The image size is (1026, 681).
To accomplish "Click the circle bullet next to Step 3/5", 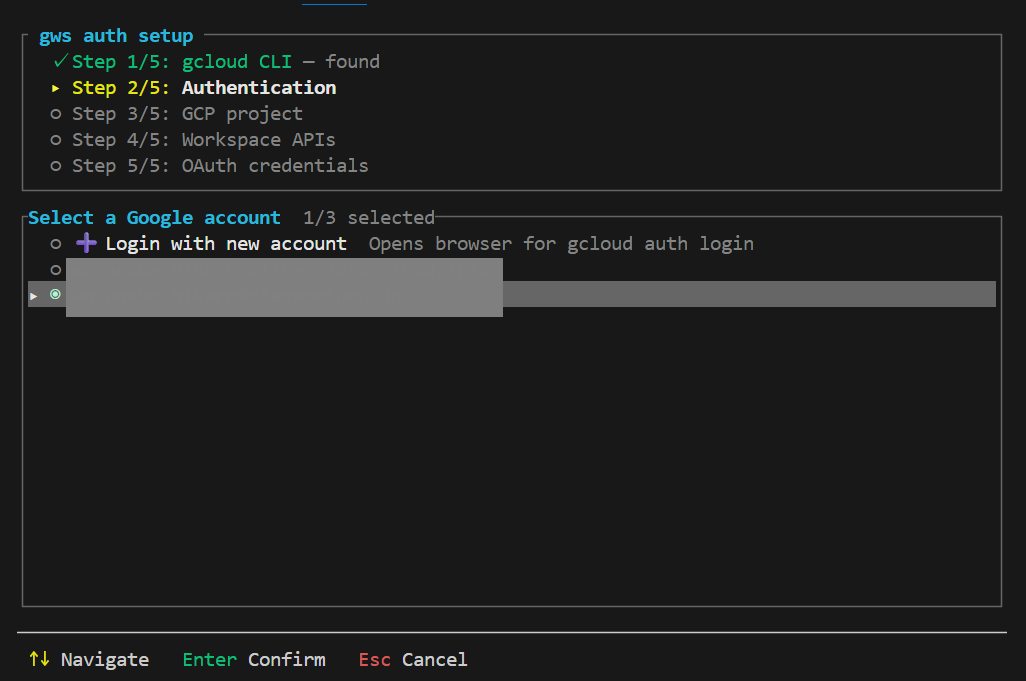I will tap(56, 114).
